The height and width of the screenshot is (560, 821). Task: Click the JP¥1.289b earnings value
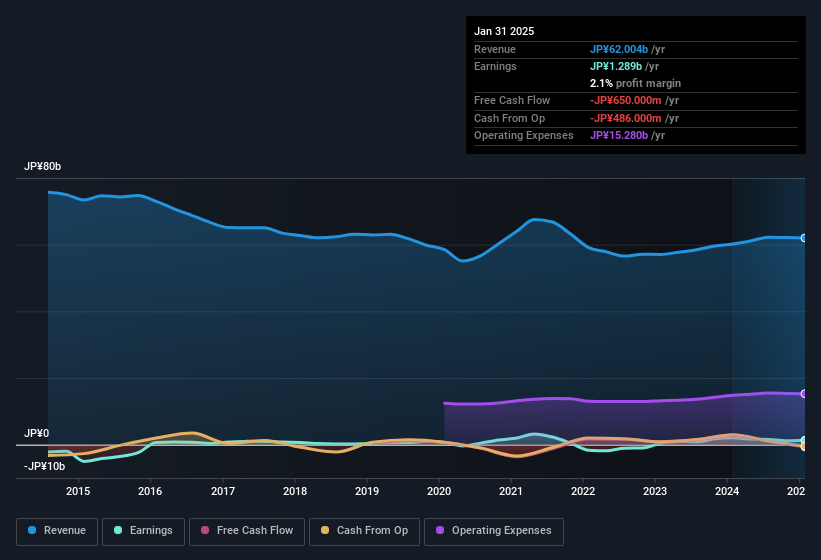click(x=616, y=66)
